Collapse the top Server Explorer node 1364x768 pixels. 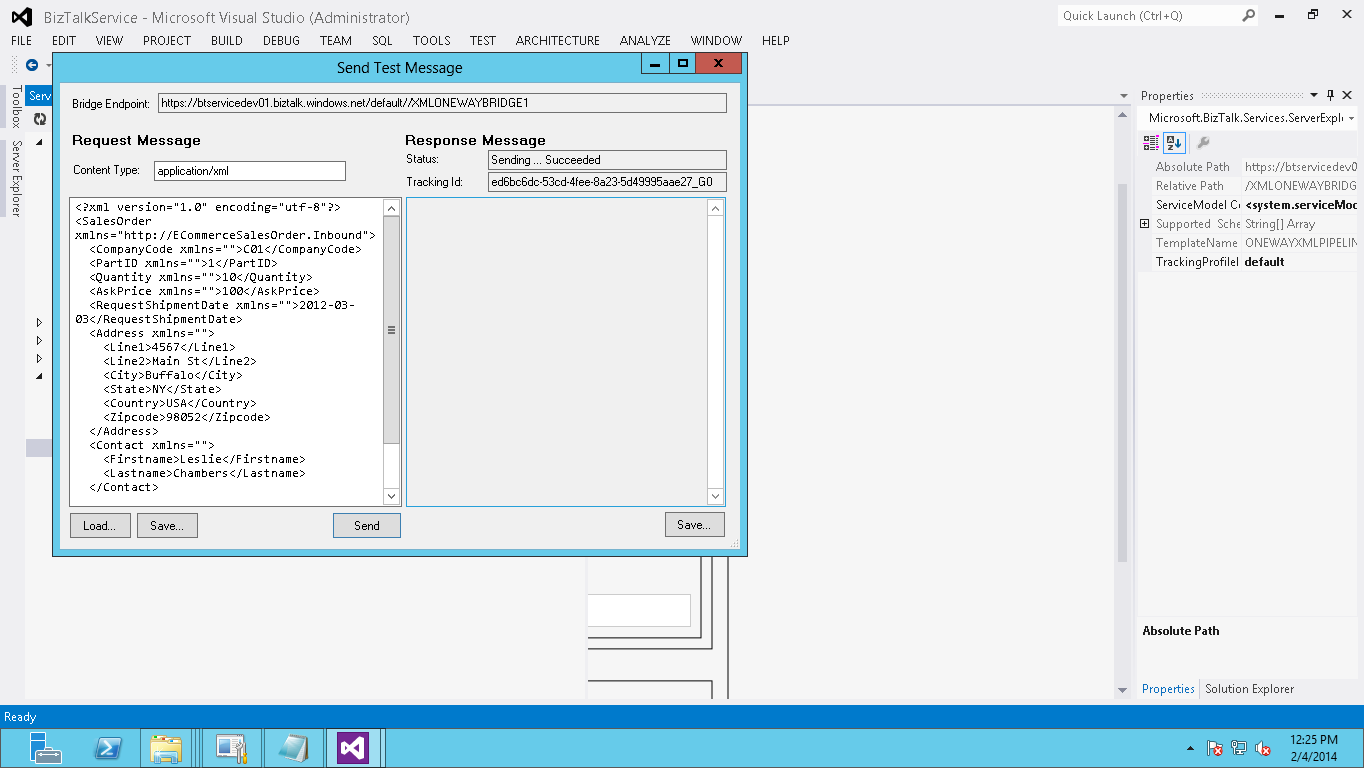(40, 142)
